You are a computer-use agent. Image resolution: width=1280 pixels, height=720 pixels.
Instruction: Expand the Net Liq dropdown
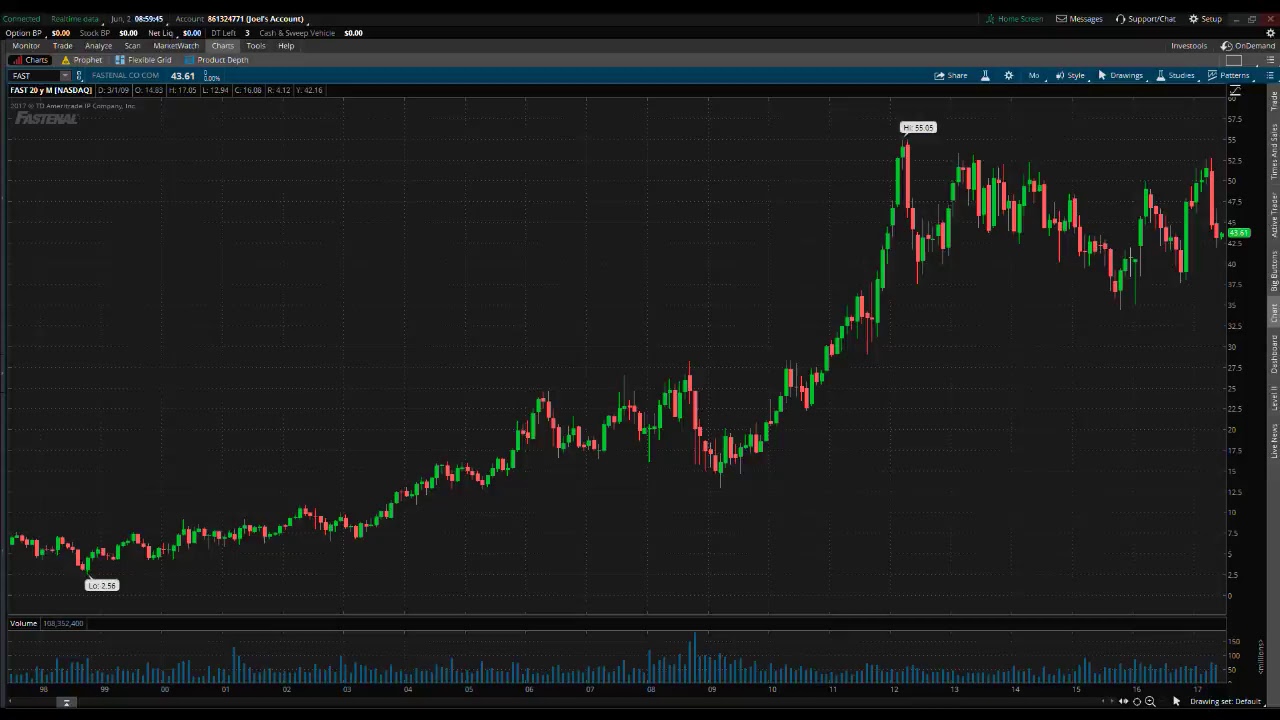click(161, 33)
